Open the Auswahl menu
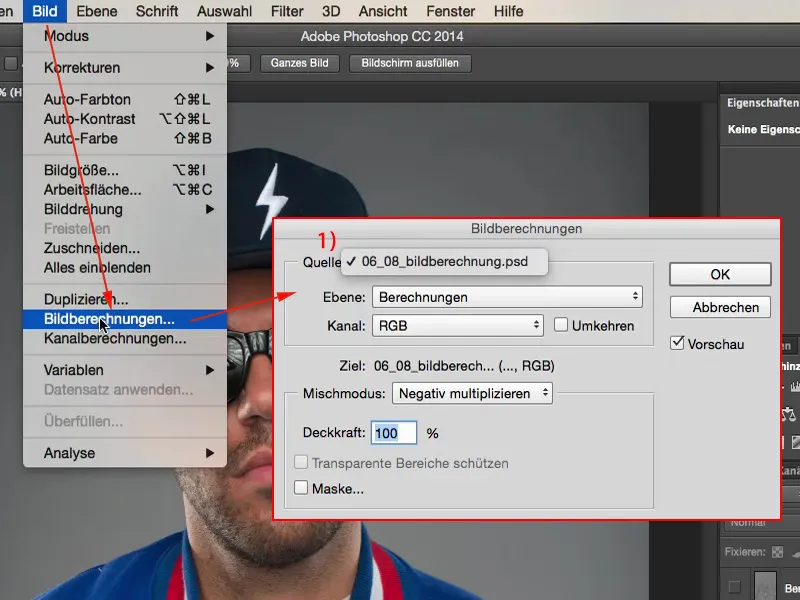Screen dimensions: 800x600 coord(224,11)
